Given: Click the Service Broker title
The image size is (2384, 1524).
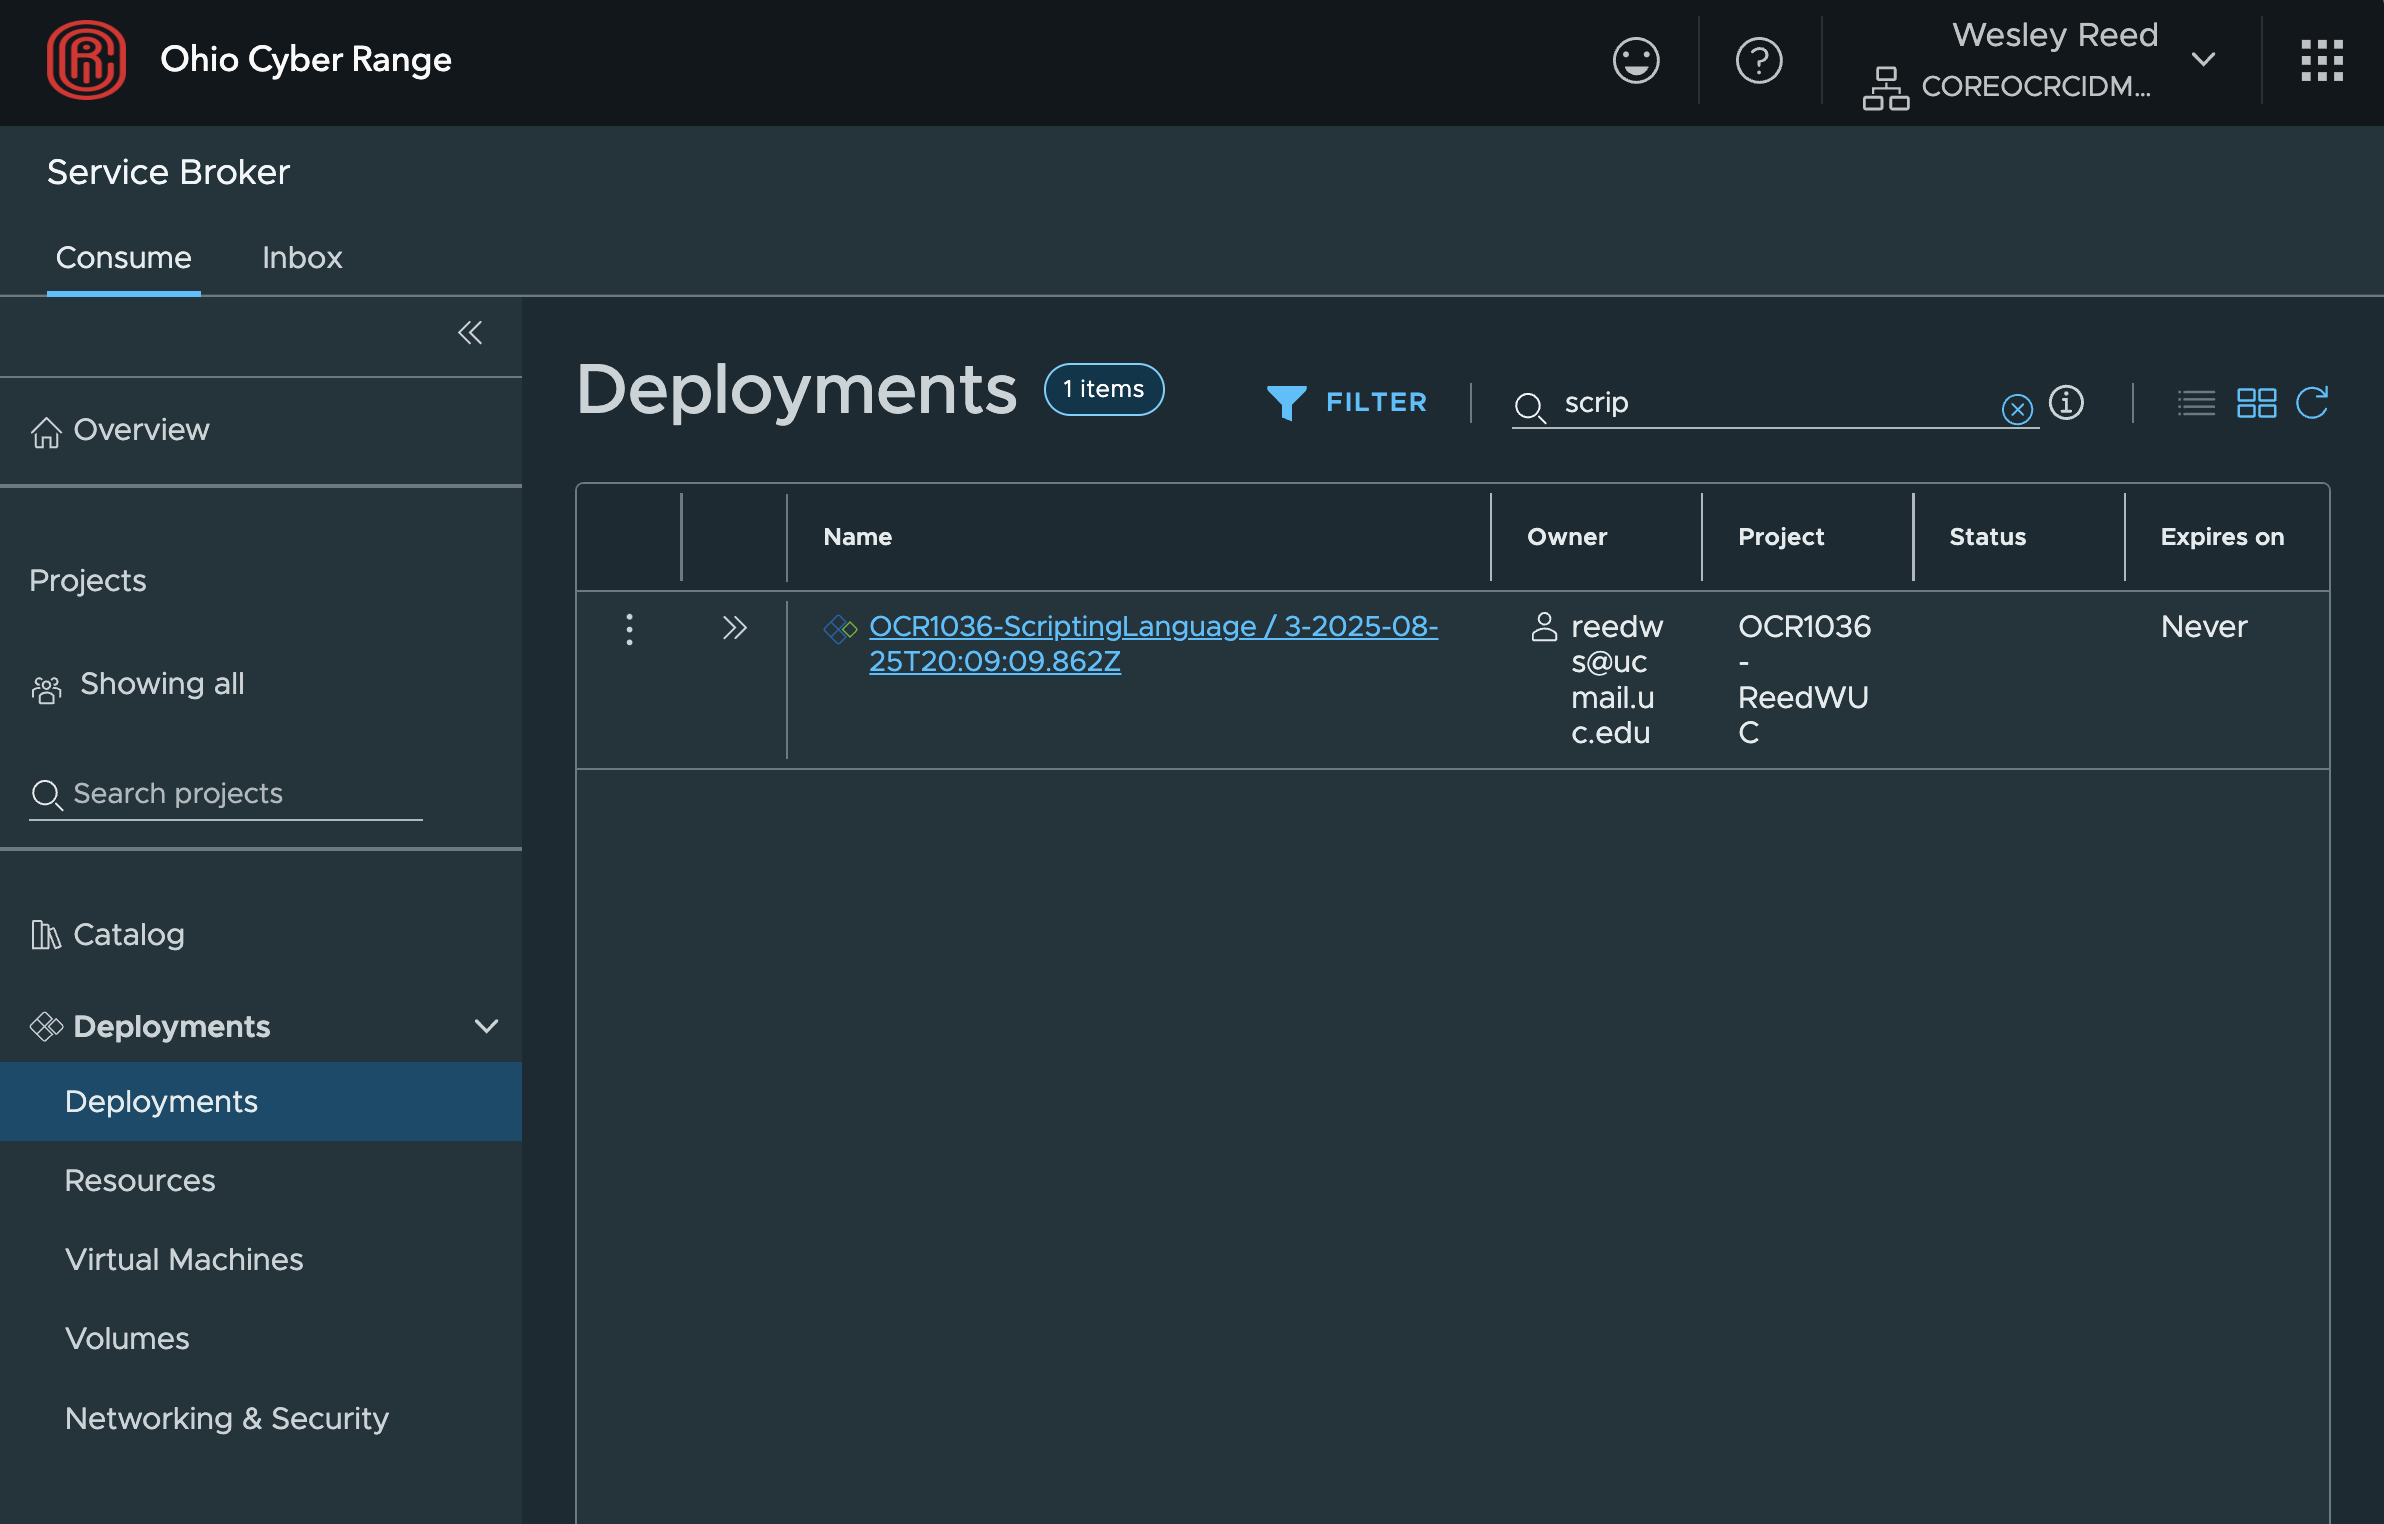Looking at the screenshot, I should point(168,172).
